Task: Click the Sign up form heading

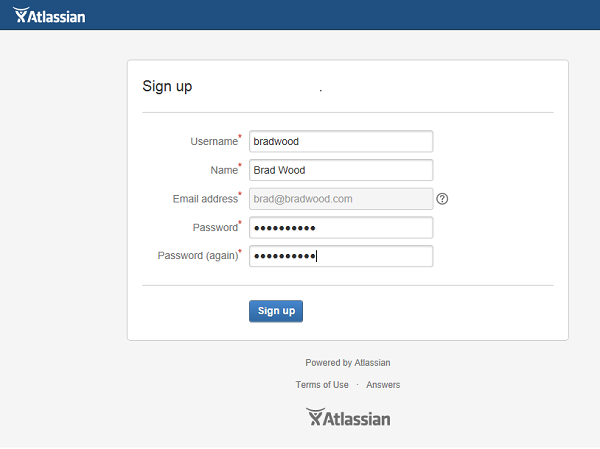Action: [168, 87]
